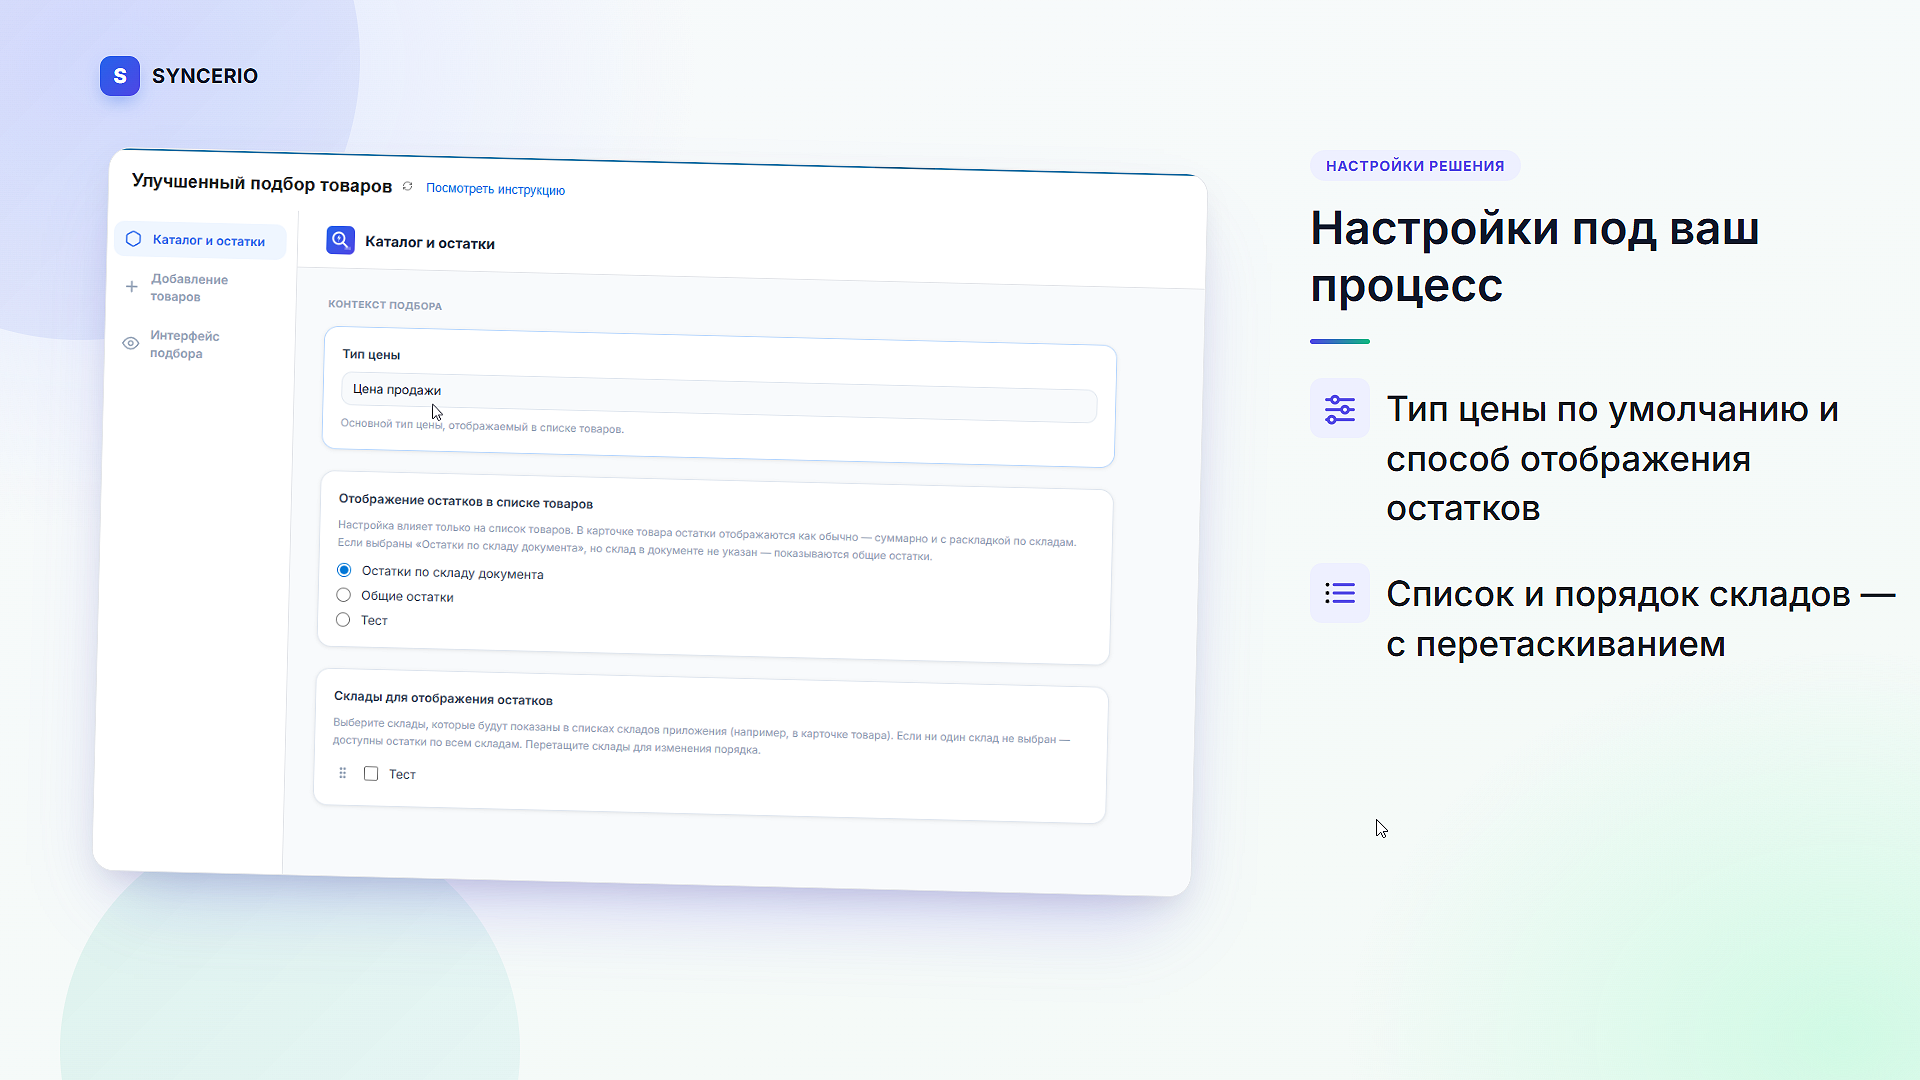Image resolution: width=1920 pixels, height=1080 pixels.
Task: Click the 'КОНТЕКСТ ПОДБОРА' section label
Action: pos(385,305)
